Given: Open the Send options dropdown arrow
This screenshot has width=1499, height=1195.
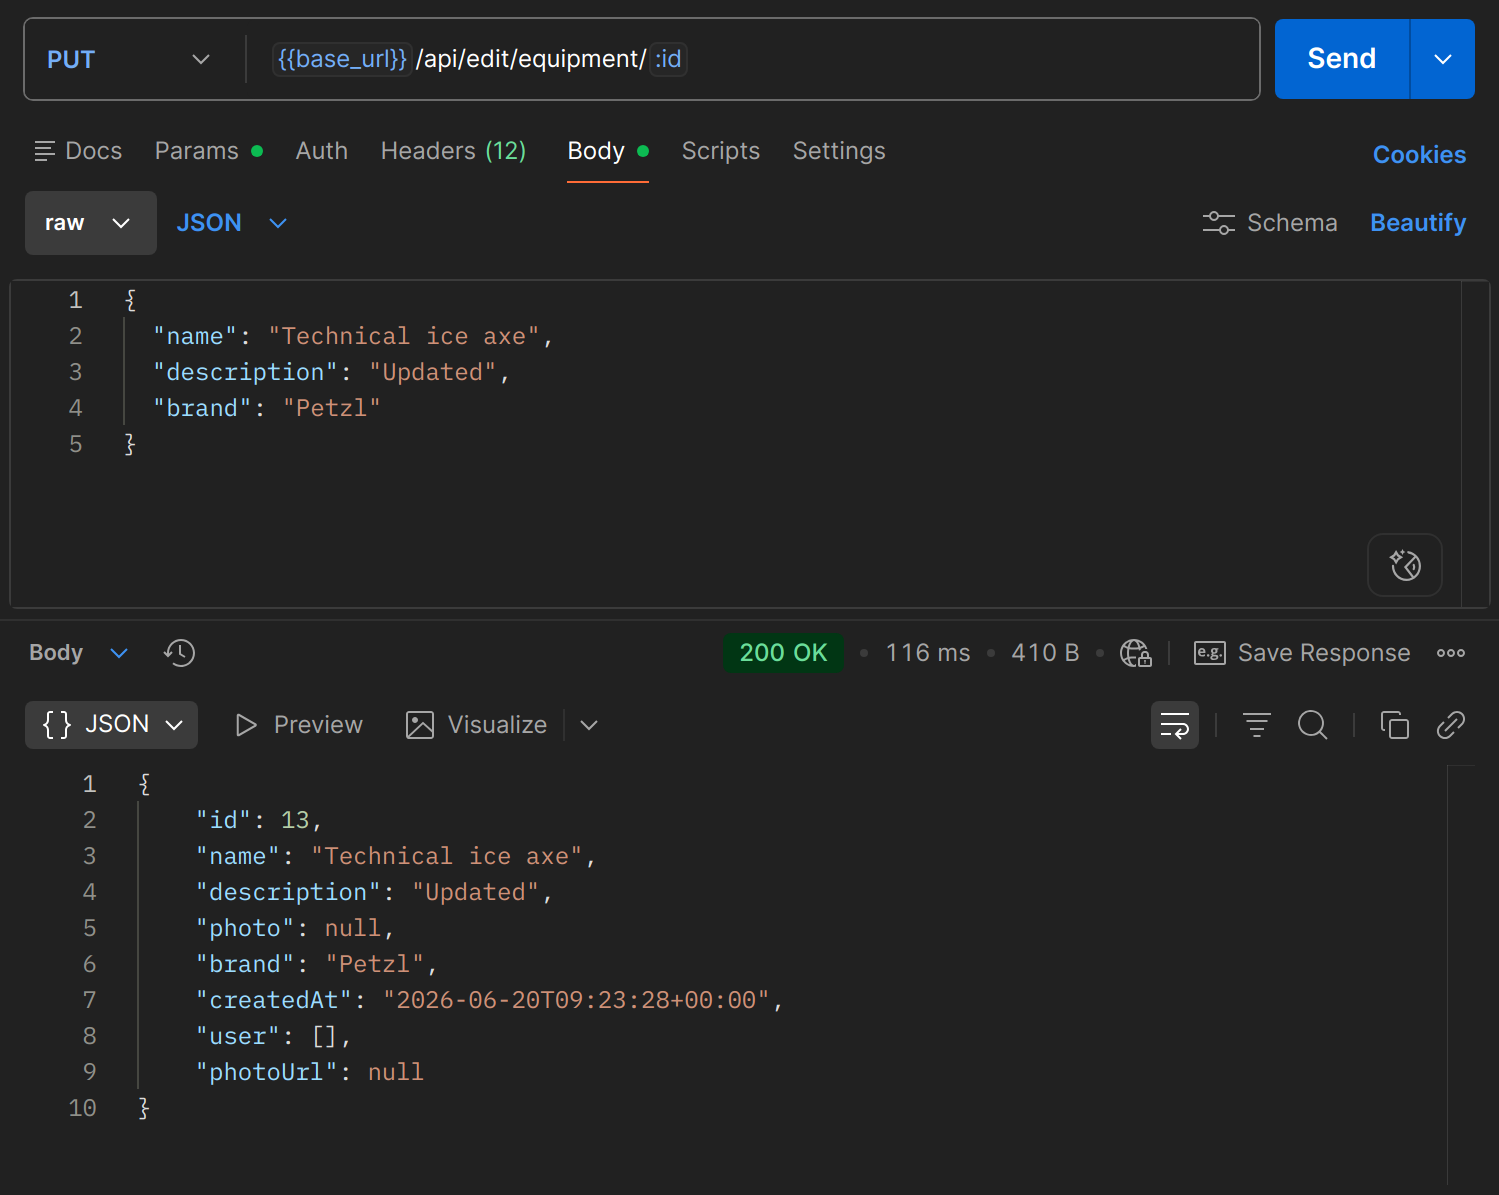Looking at the screenshot, I should (x=1442, y=59).
